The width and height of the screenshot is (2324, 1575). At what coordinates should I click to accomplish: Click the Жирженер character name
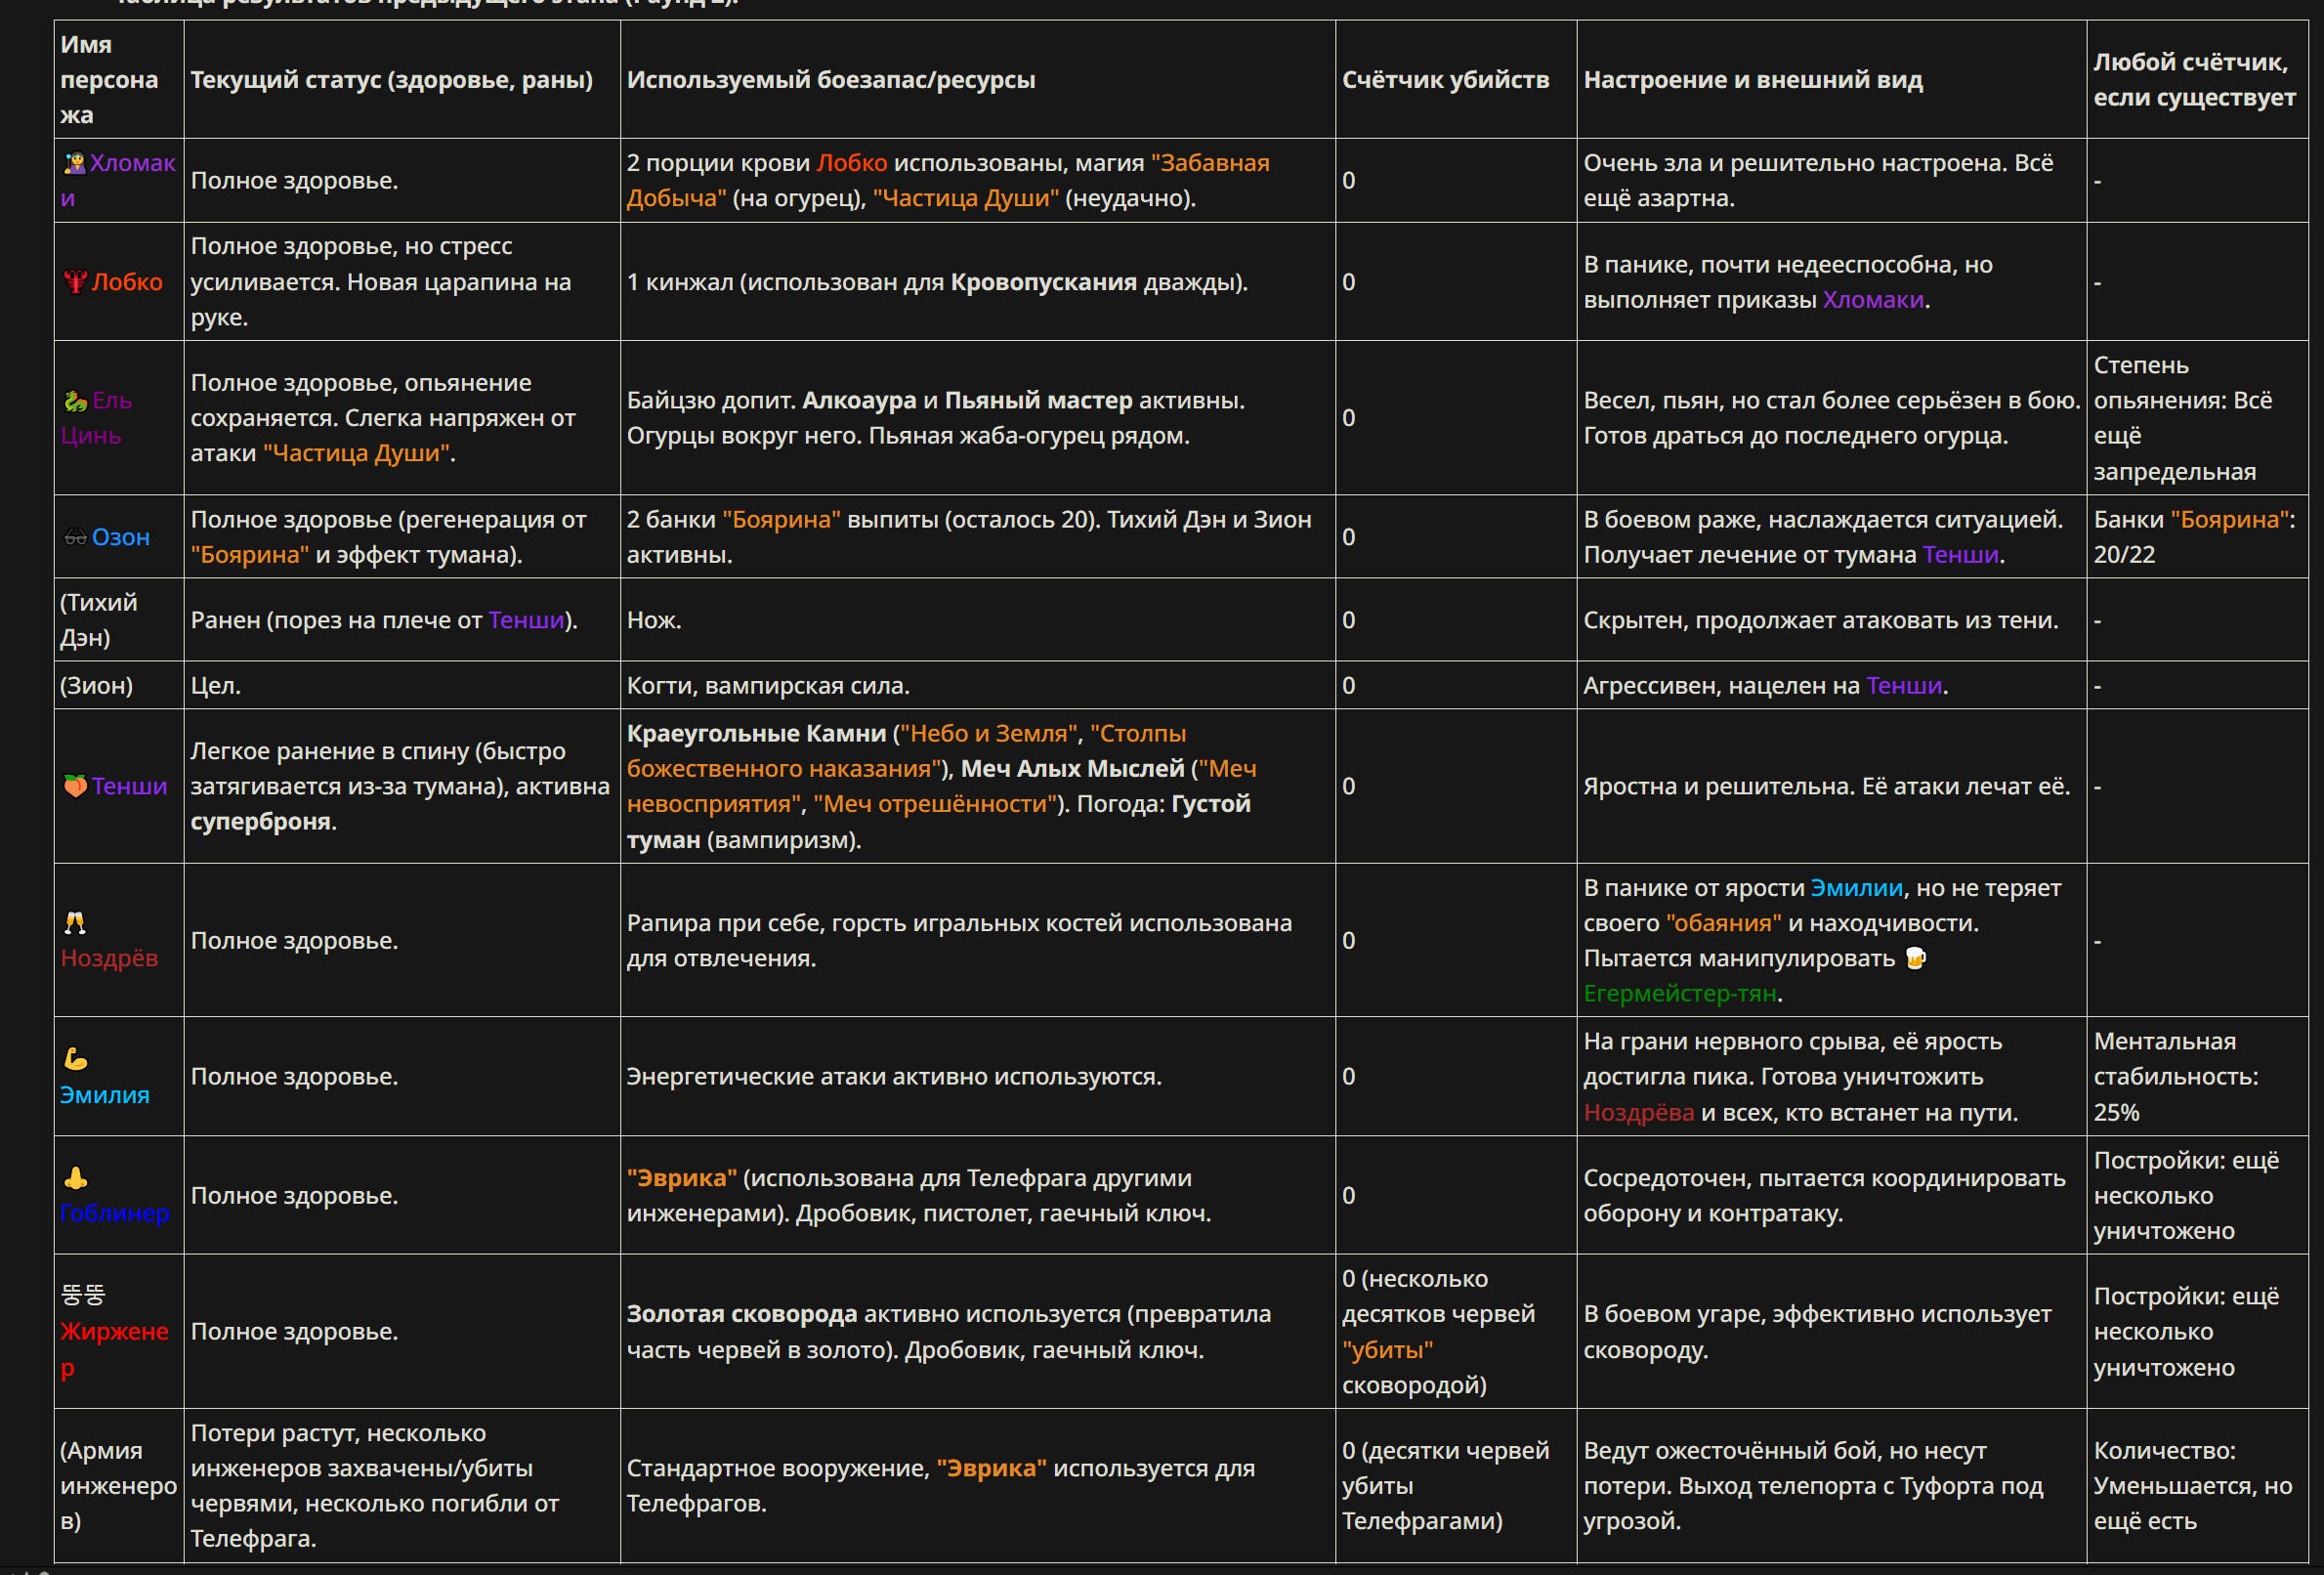click(x=114, y=1349)
